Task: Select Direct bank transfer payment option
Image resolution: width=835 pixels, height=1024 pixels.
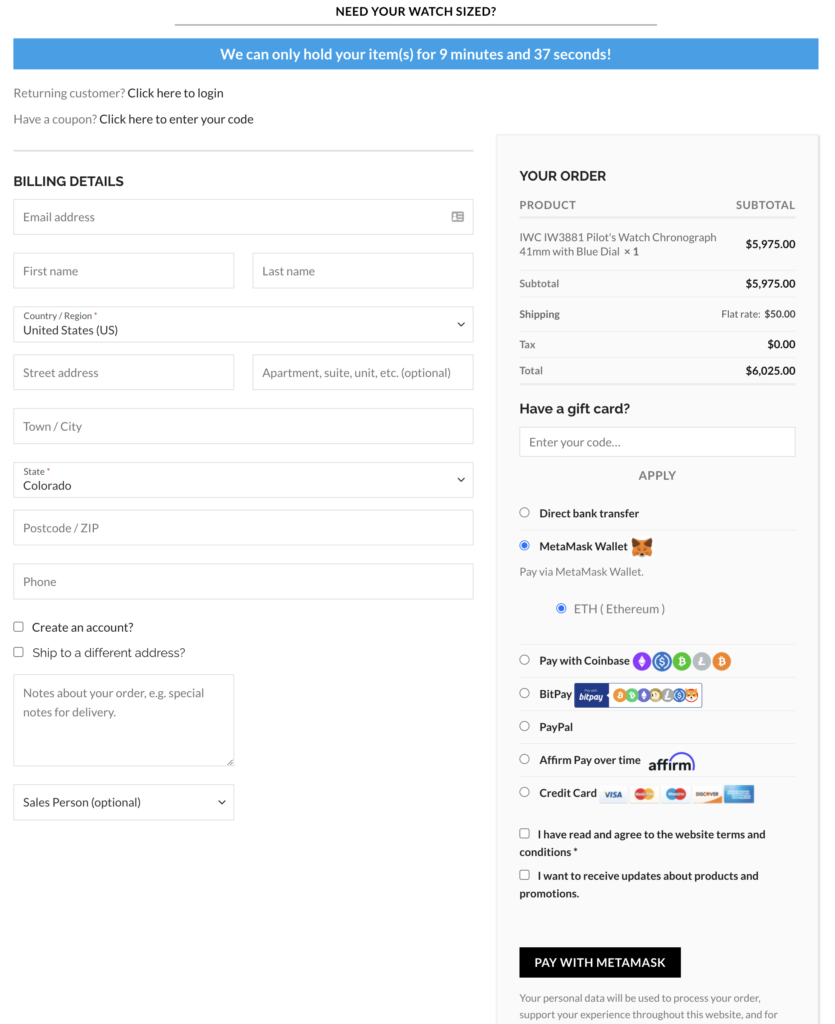Action: [x=524, y=513]
